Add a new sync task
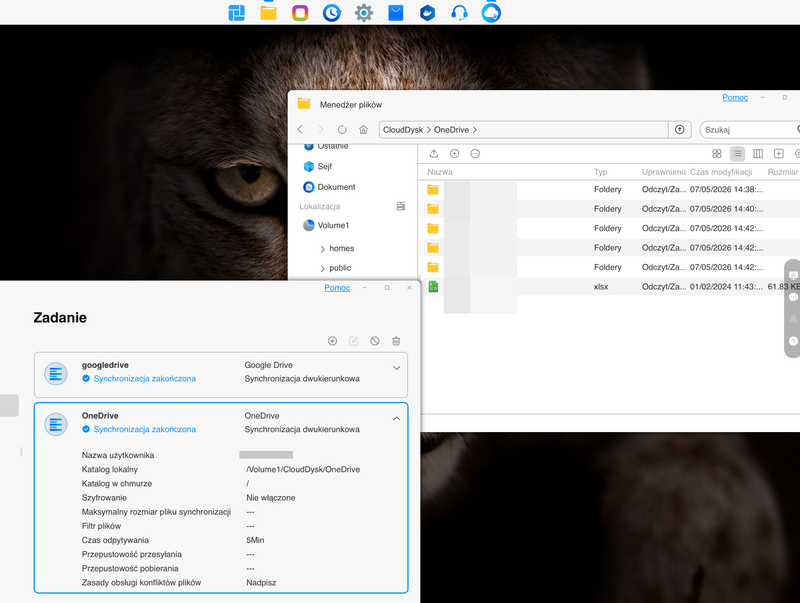 coord(332,341)
